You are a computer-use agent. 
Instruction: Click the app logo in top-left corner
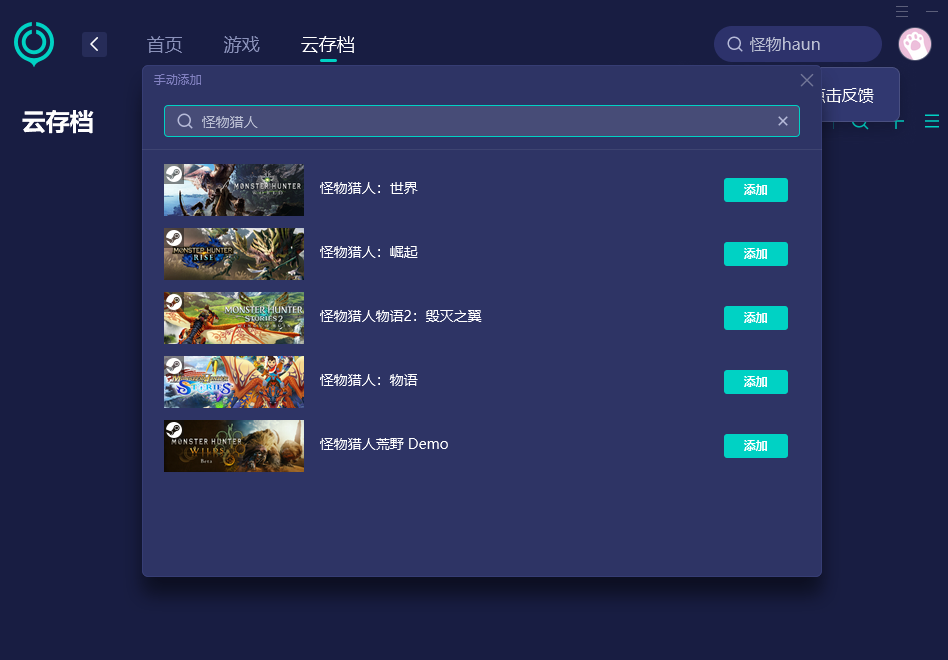(34, 44)
